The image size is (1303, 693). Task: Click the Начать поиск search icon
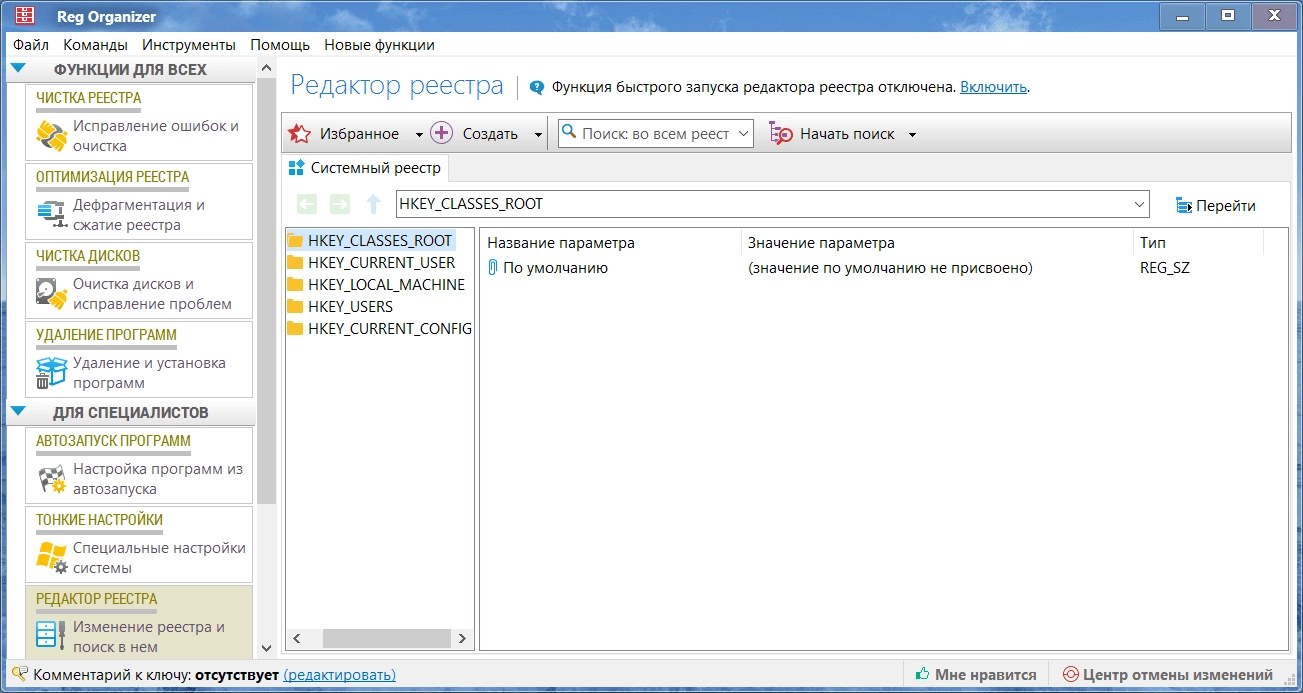781,134
